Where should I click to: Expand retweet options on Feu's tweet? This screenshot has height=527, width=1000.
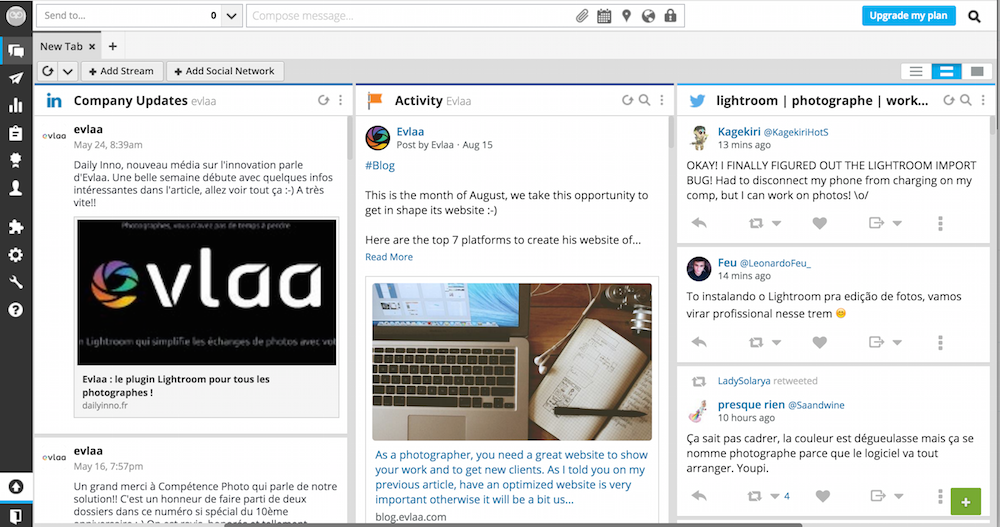[x=776, y=343]
